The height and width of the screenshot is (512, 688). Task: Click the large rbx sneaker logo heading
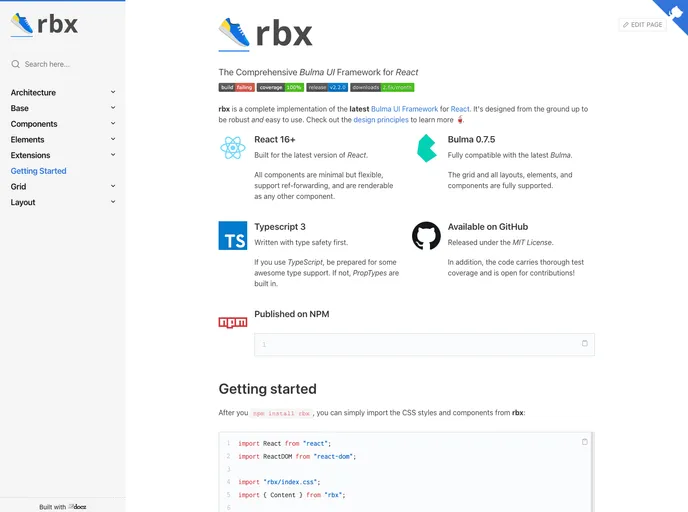265,34
